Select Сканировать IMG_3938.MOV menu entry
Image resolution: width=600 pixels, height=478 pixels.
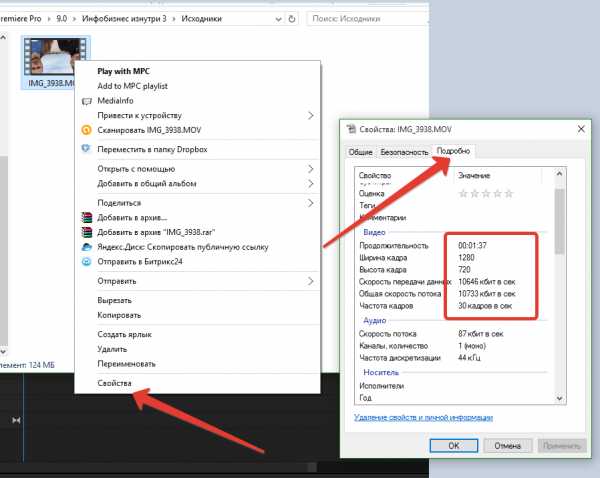[x=149, y=130]
